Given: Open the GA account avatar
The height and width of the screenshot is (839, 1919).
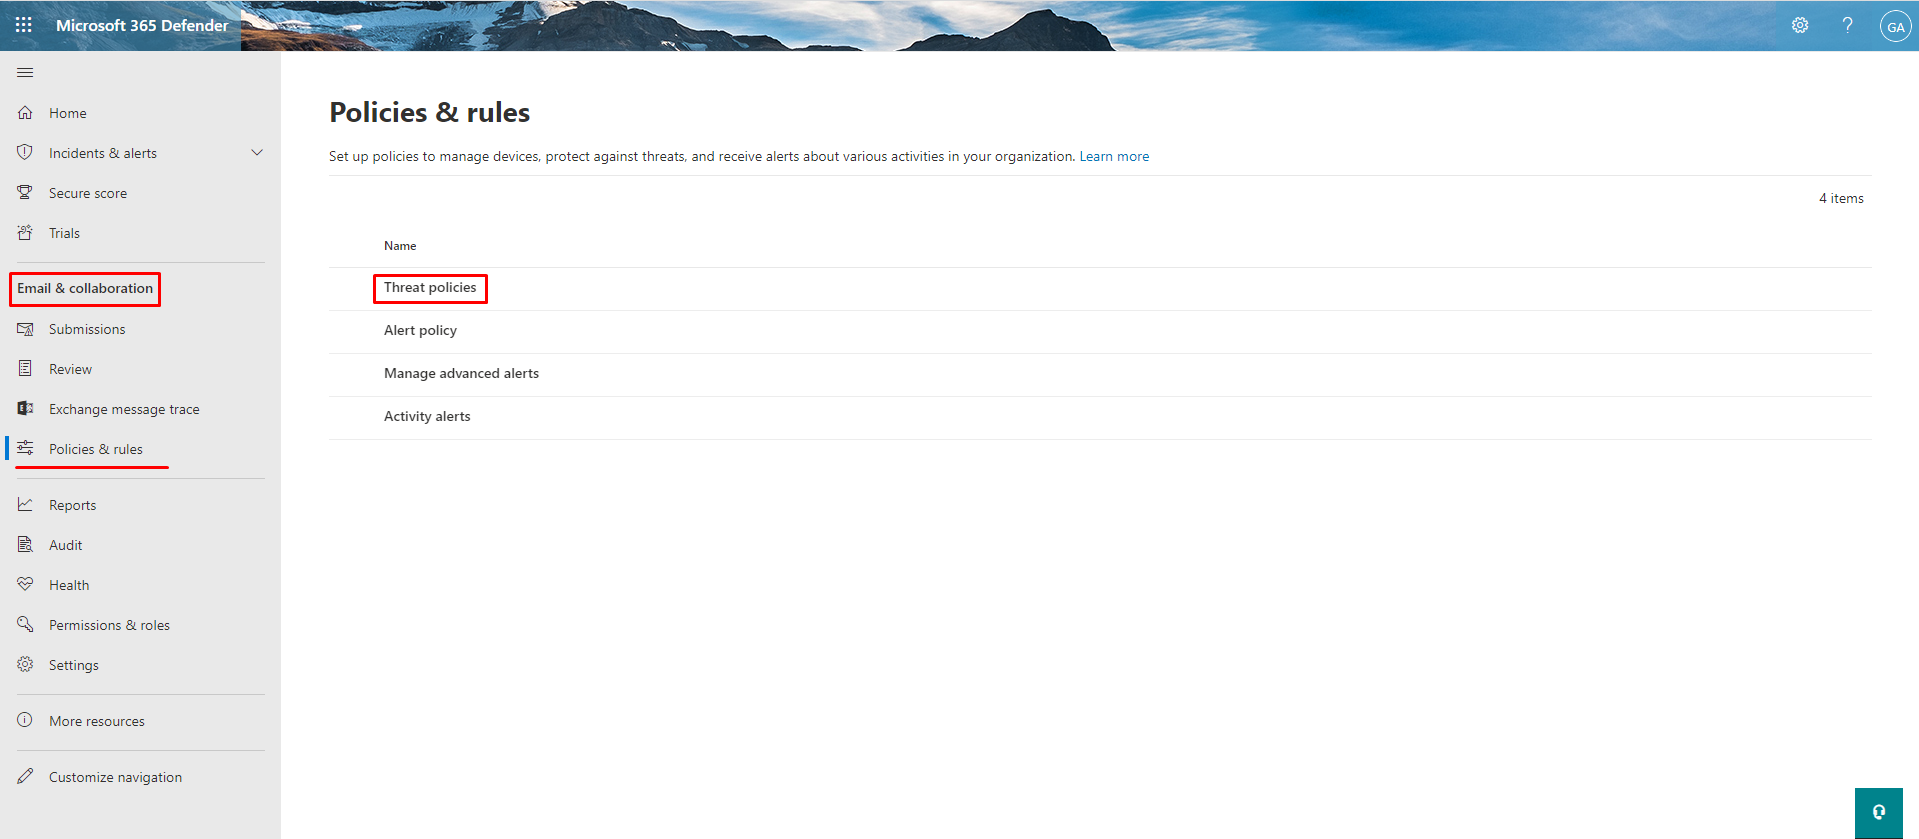Looking at the screenshot, I should click(1895, 26).
